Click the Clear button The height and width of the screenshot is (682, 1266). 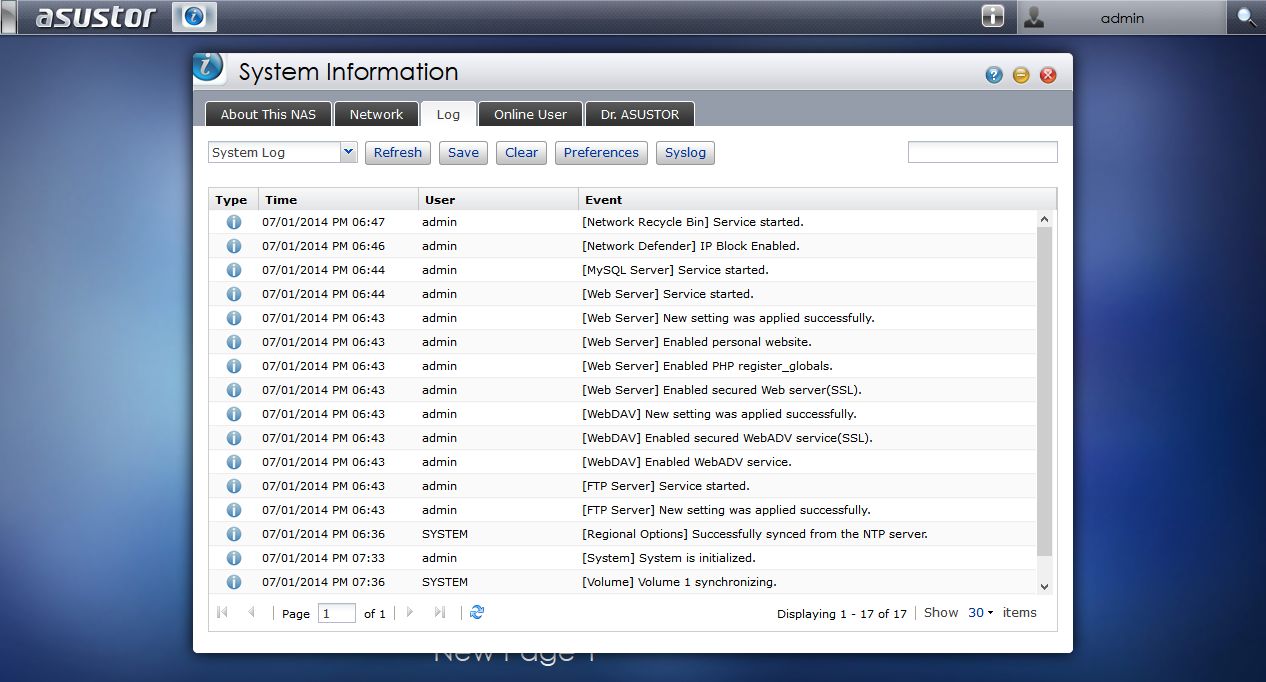pos(521,152)
